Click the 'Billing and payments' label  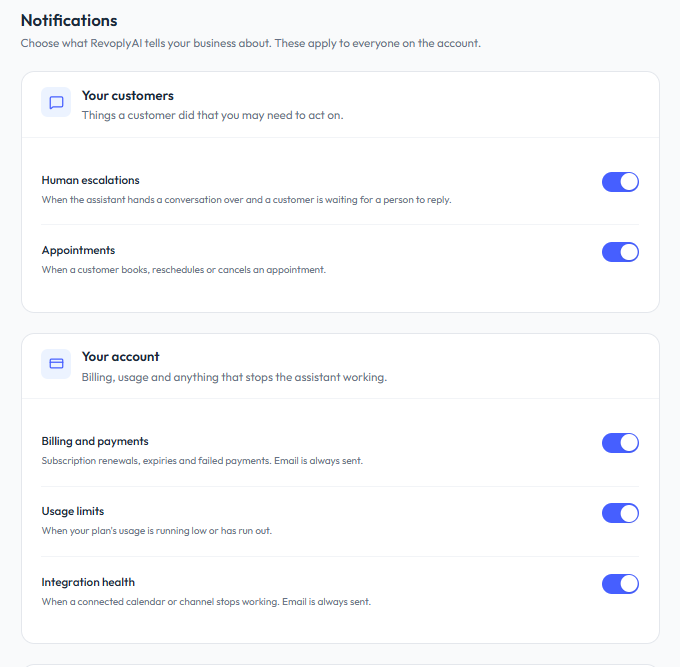[x=95, y=441]
